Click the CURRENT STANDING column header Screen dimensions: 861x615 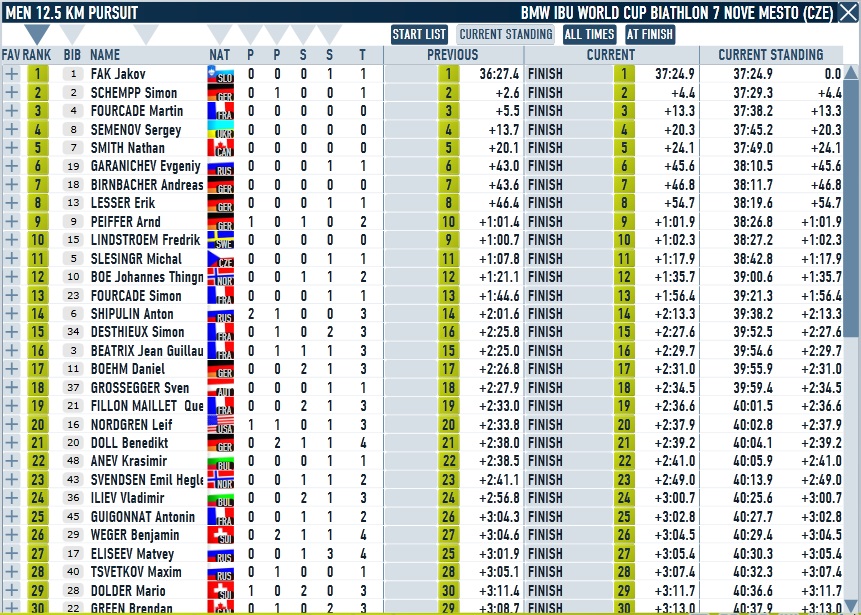(771, 55)
